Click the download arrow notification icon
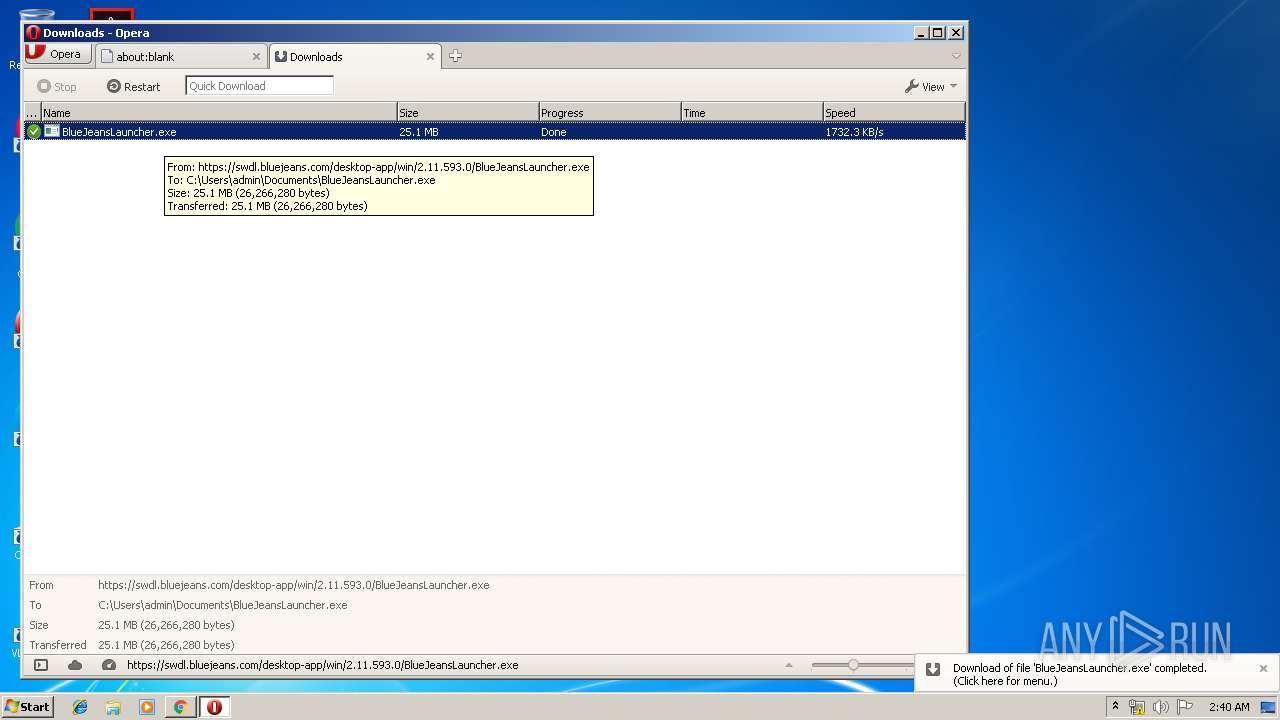This screenshot has width=1280, height=720. [x=932, y=669]
